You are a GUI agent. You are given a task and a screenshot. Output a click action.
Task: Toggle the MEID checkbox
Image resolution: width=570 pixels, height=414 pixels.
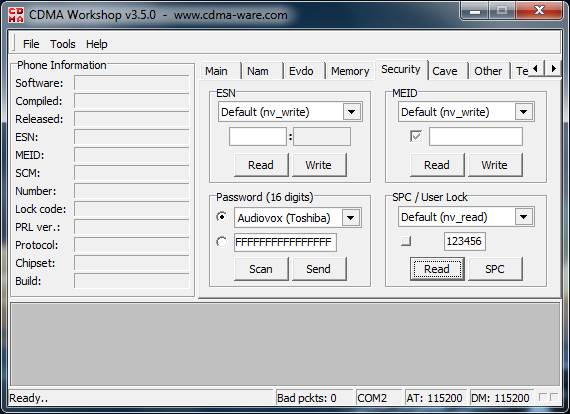[416, 136]
